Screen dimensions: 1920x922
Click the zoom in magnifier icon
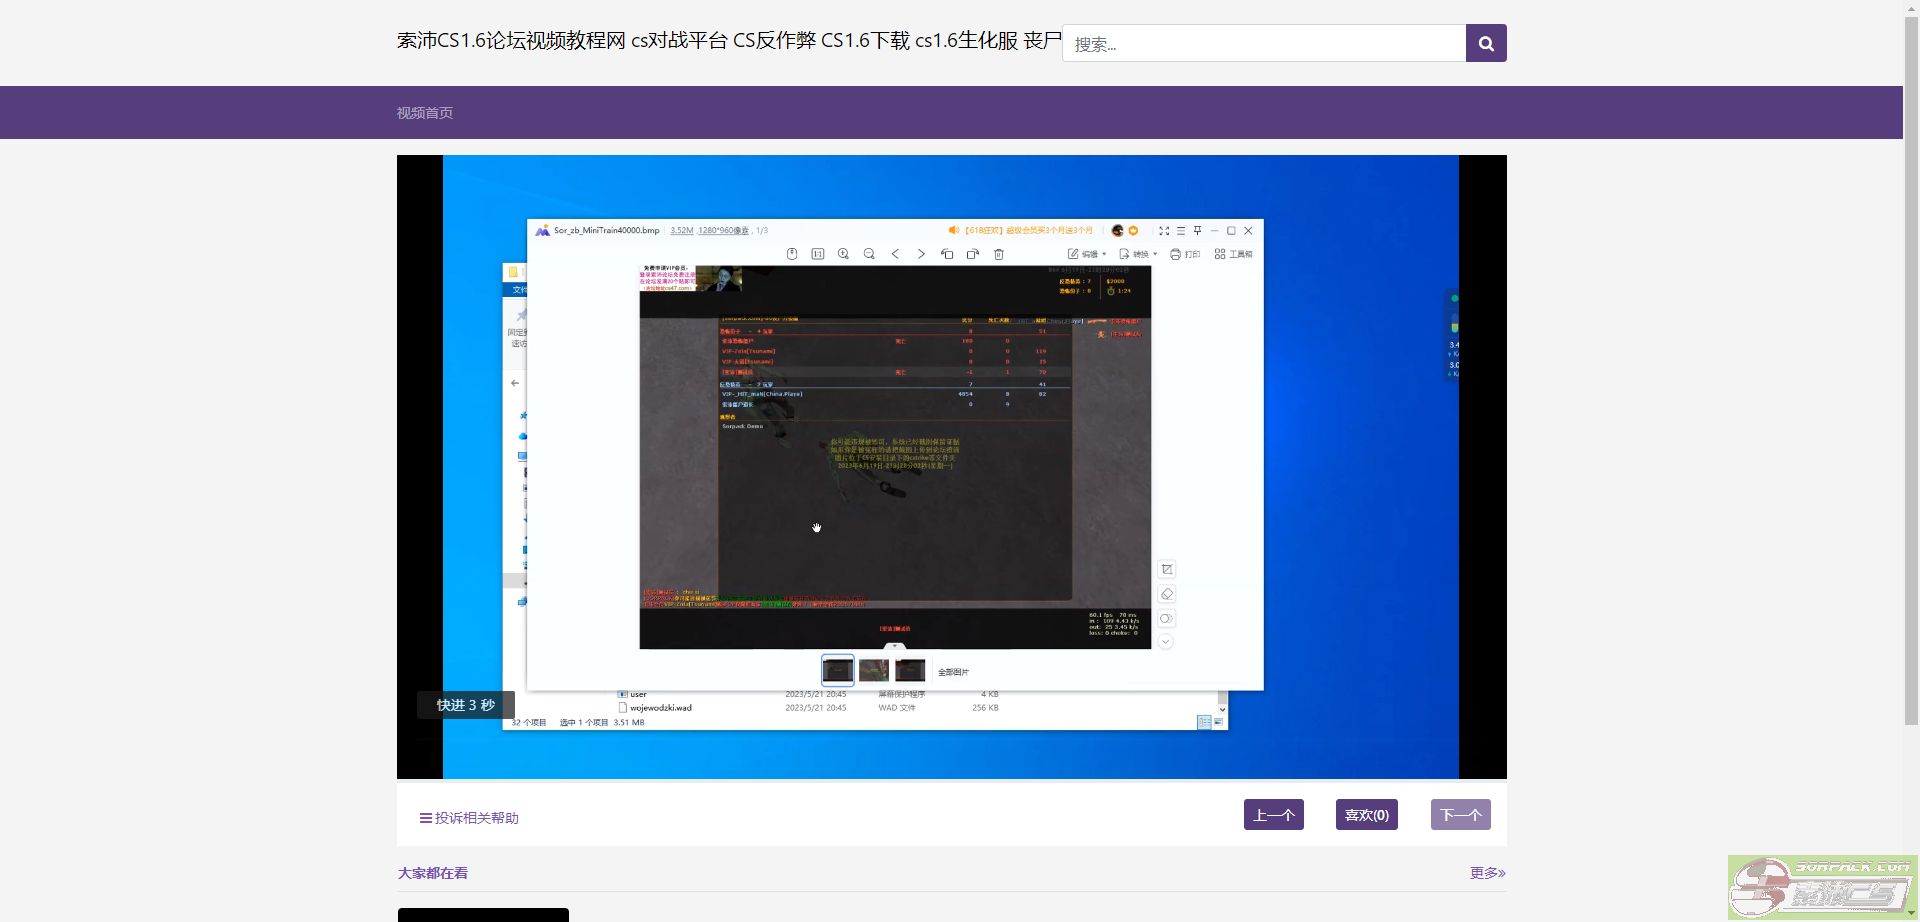point(843,254)
